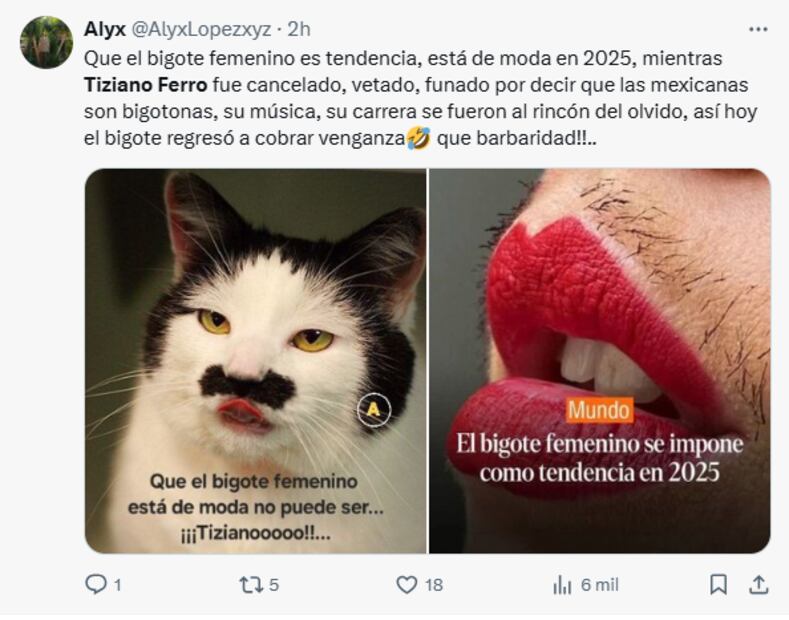Click the 6 mil views count
The width and height of the screenshot is (789, 620).
click(x=600, y=585)
